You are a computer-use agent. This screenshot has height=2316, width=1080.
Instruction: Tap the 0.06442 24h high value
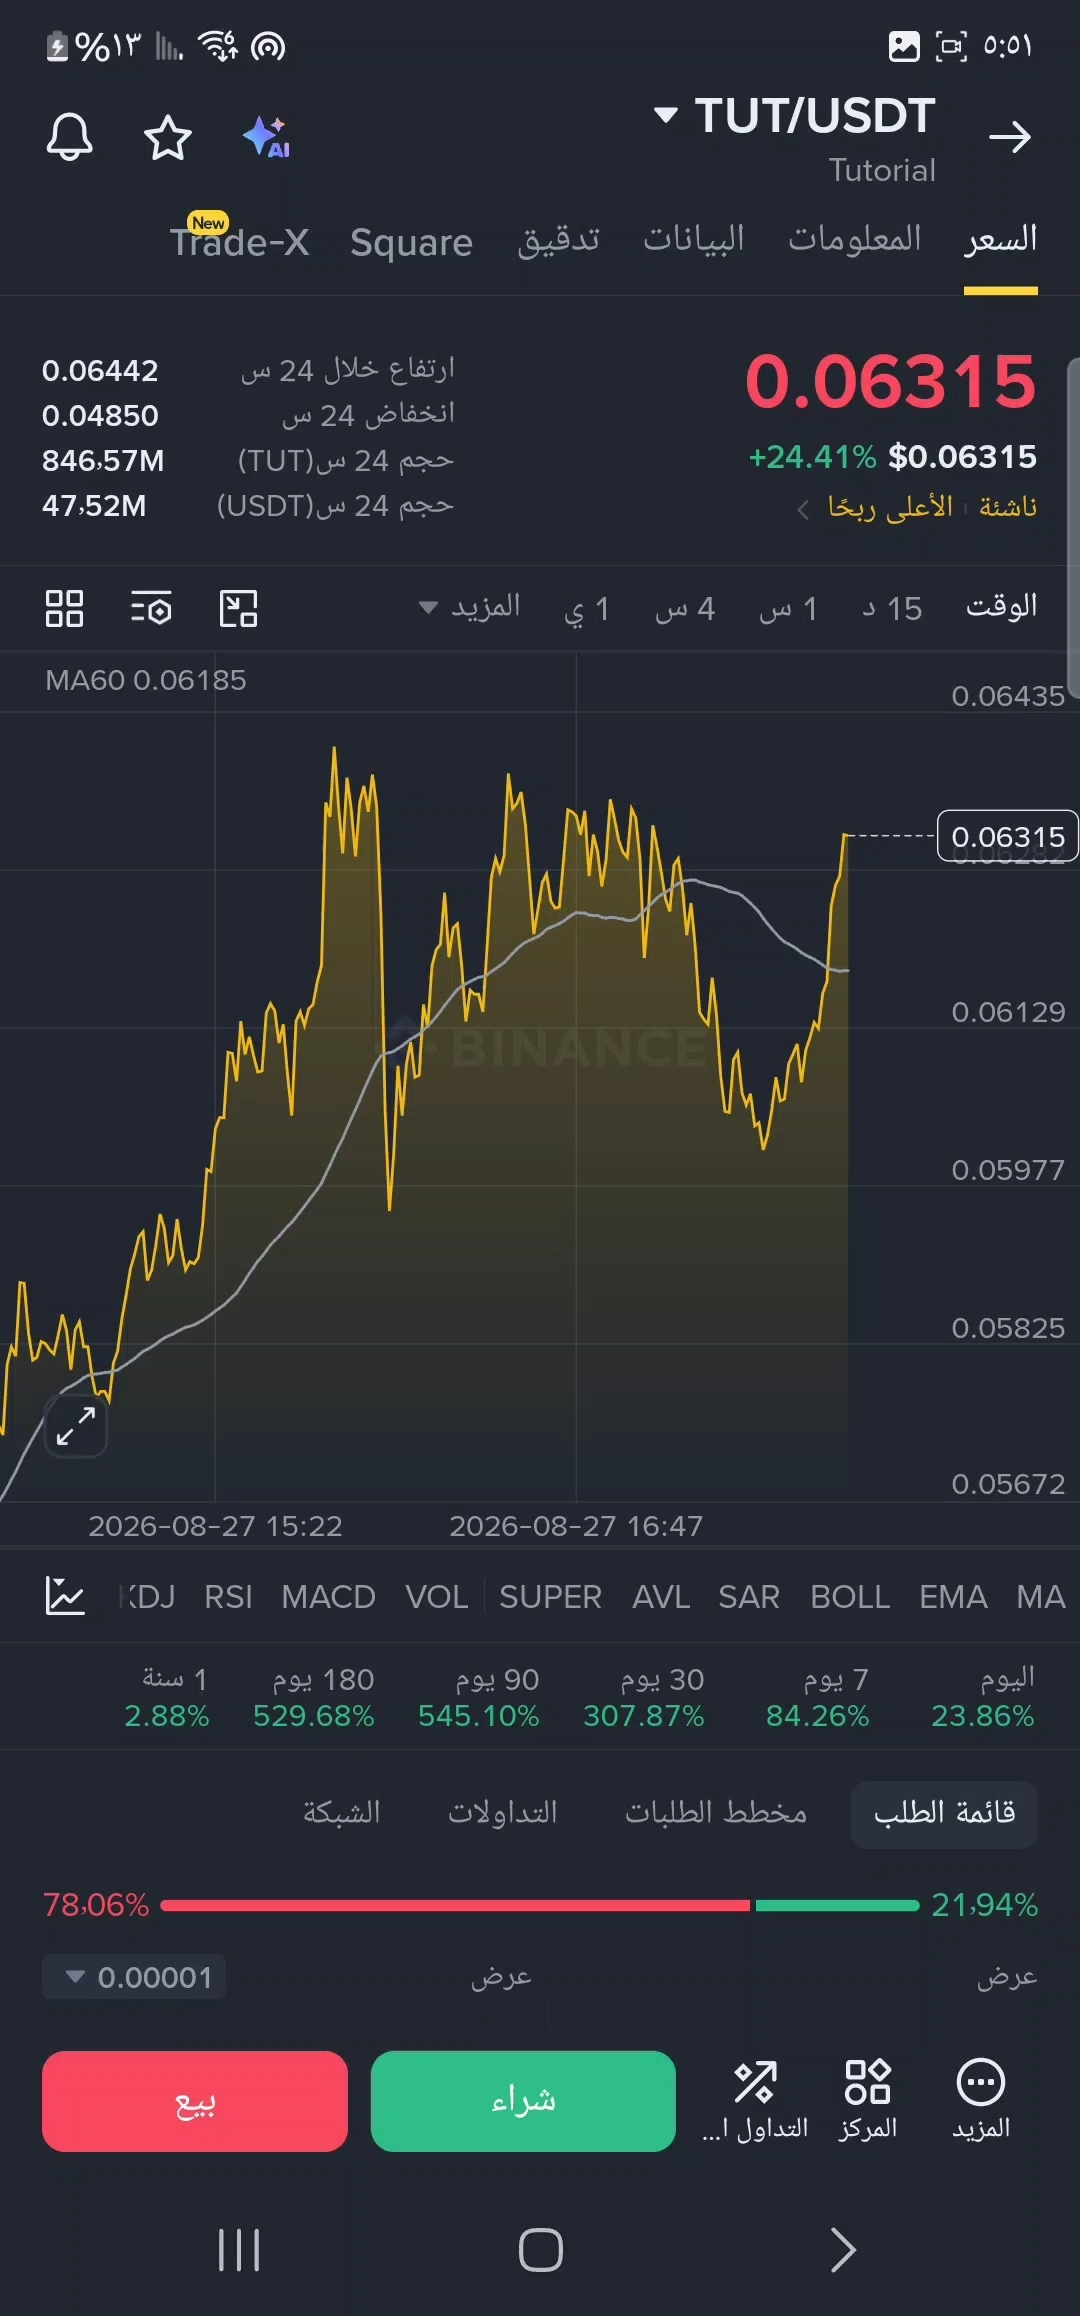coord(100,371)
